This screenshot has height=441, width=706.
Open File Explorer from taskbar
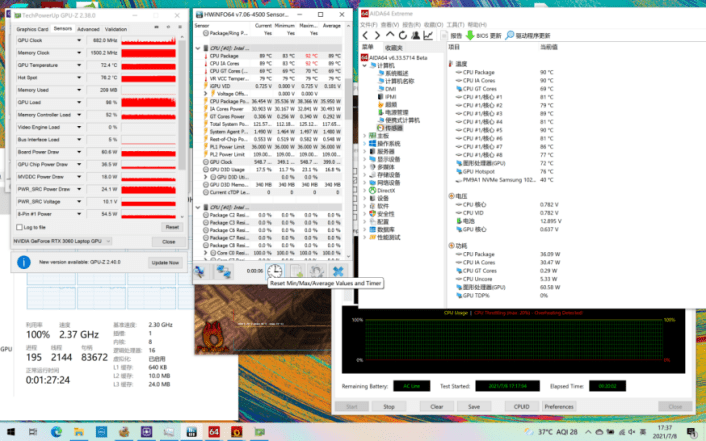[x=79, y=432]
